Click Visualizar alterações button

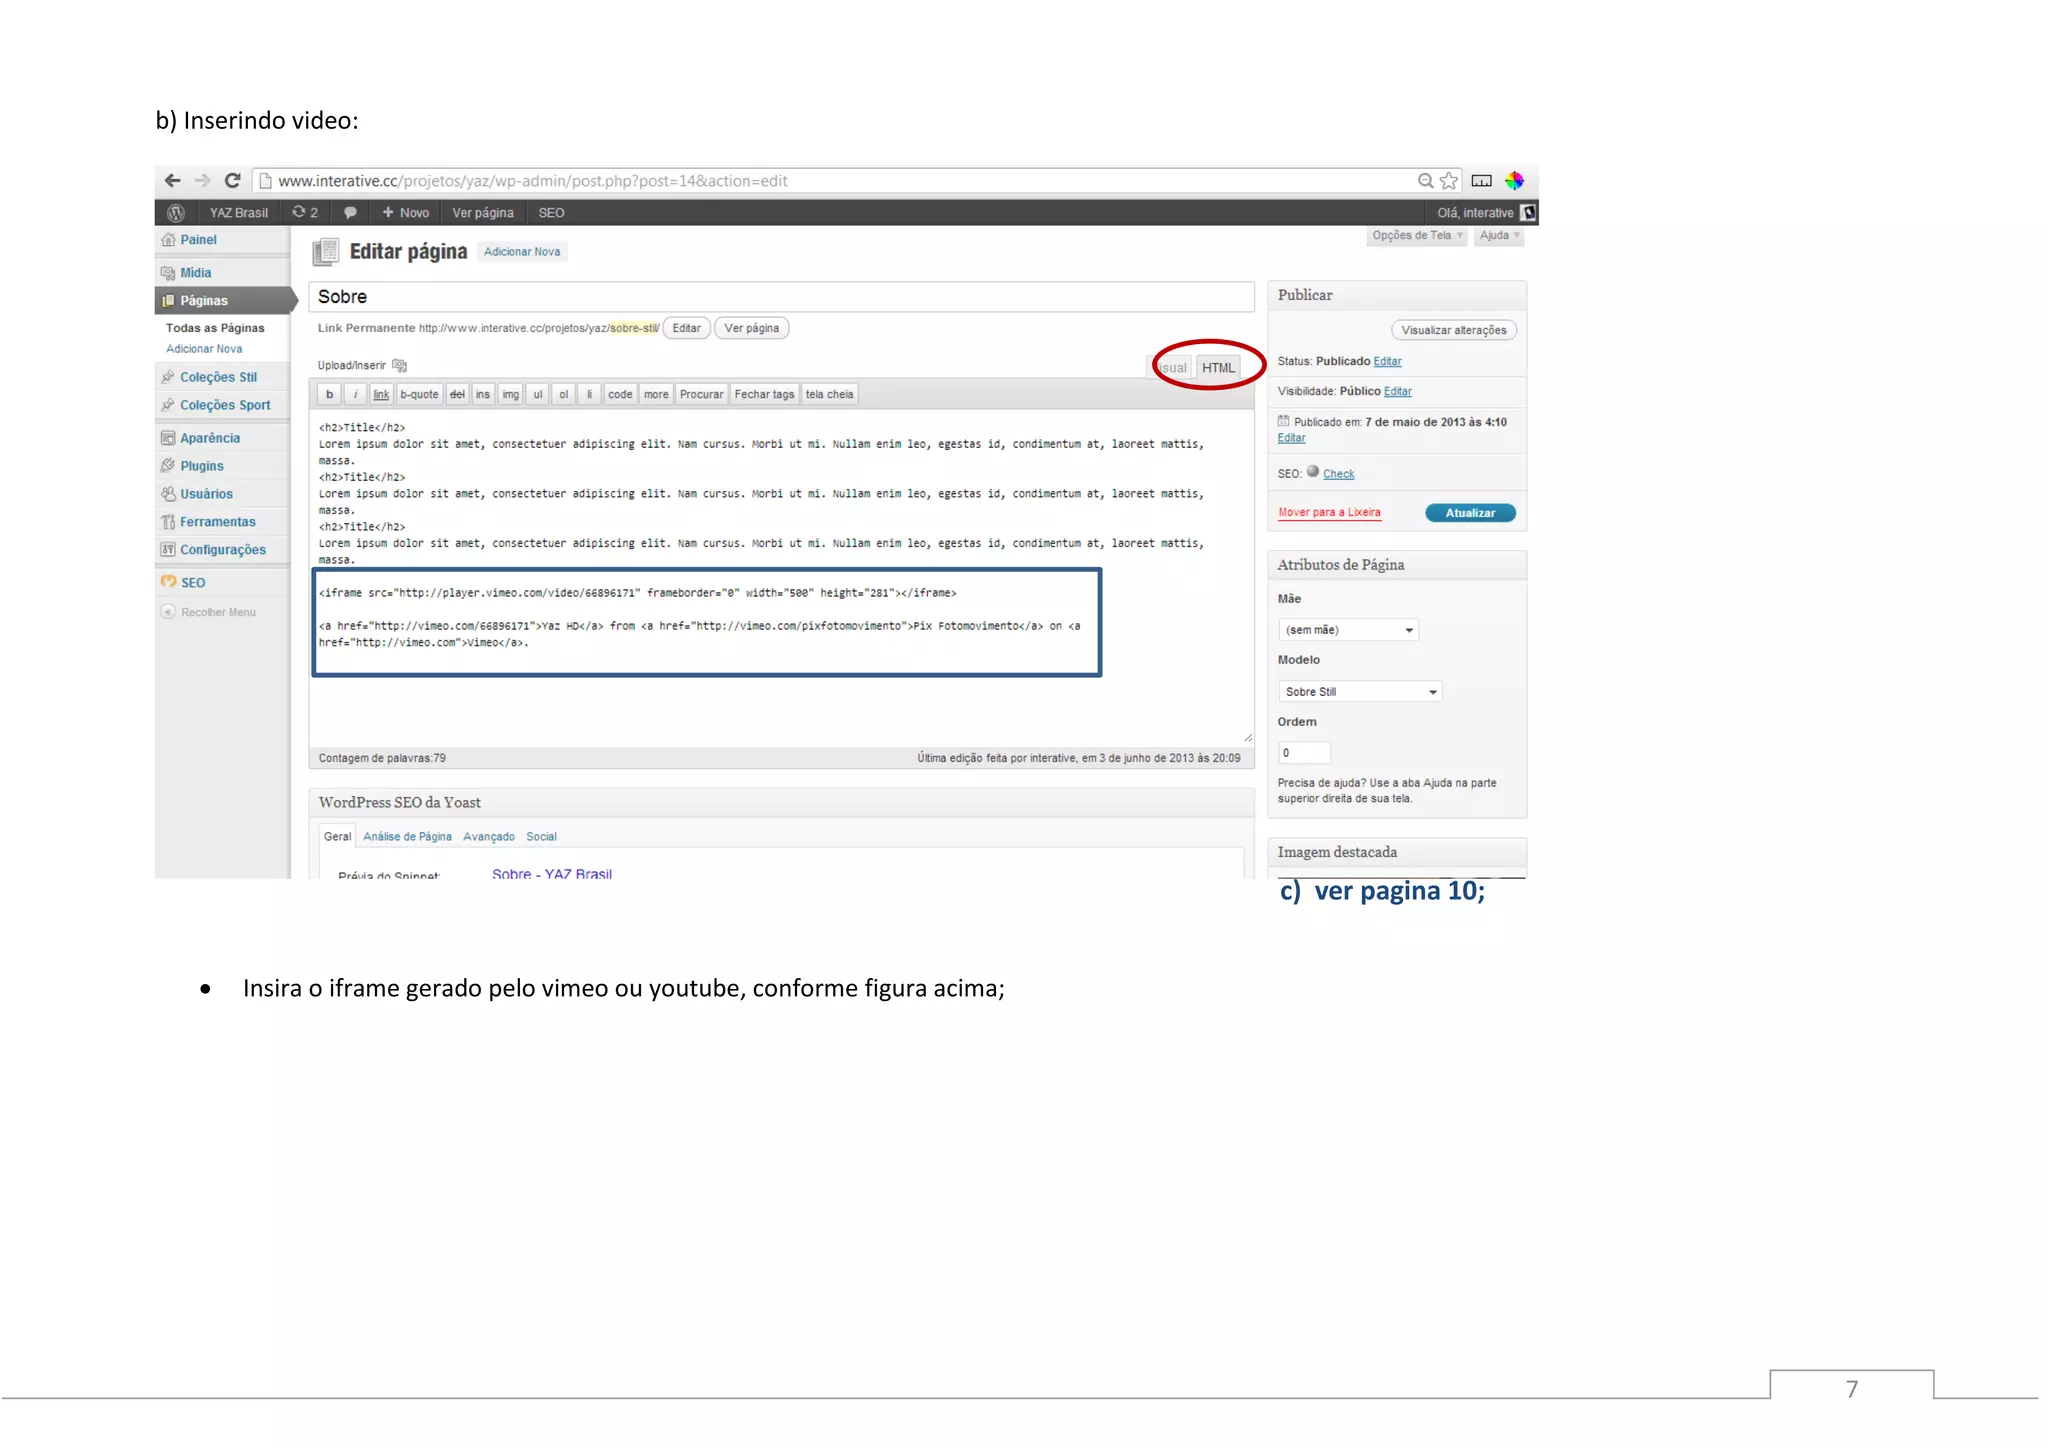(1453, 331)
